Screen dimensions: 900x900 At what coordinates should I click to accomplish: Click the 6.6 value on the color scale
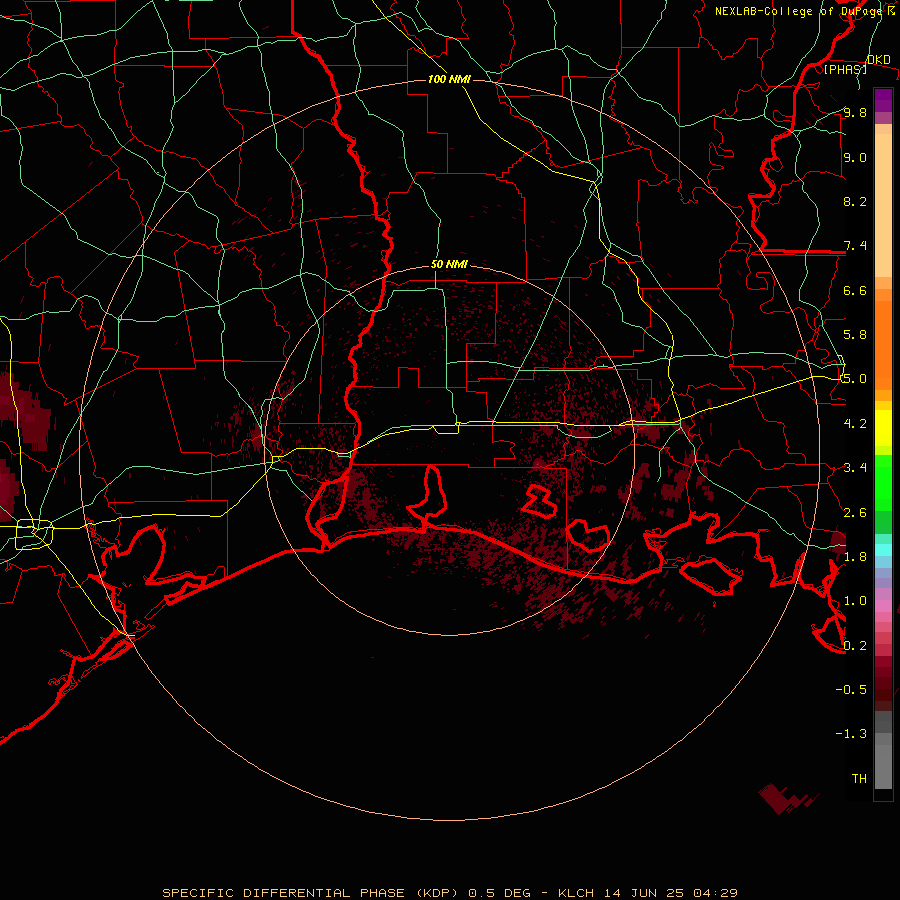pyautogui.click(x=855, y=290)
